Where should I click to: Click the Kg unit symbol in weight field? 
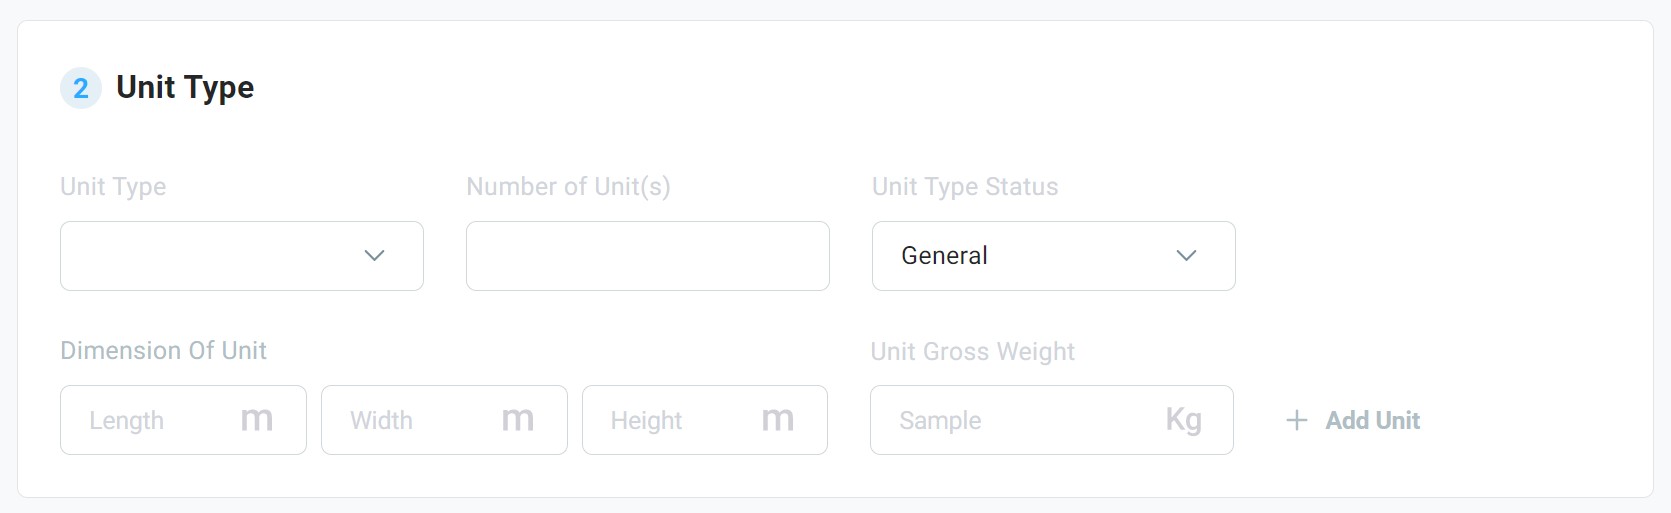pyautogui.click(x=1184, y=420)
